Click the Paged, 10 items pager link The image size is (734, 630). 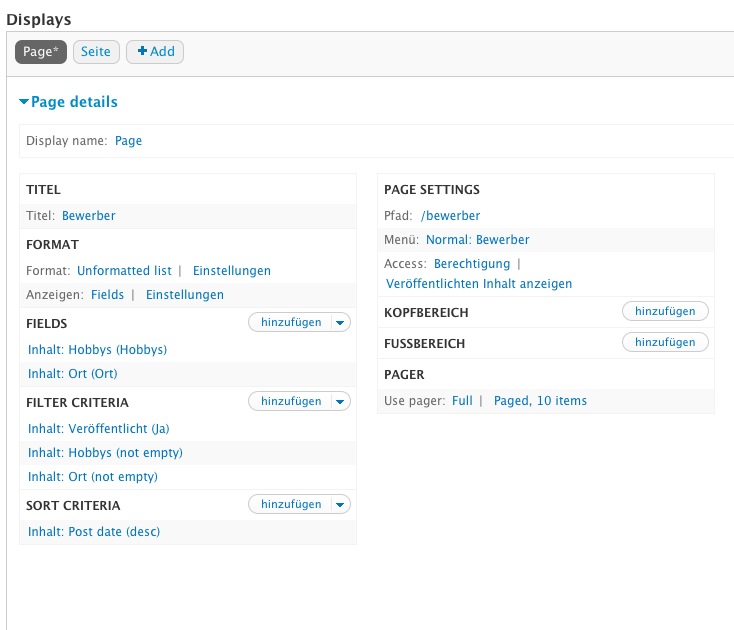pos(540,401)
